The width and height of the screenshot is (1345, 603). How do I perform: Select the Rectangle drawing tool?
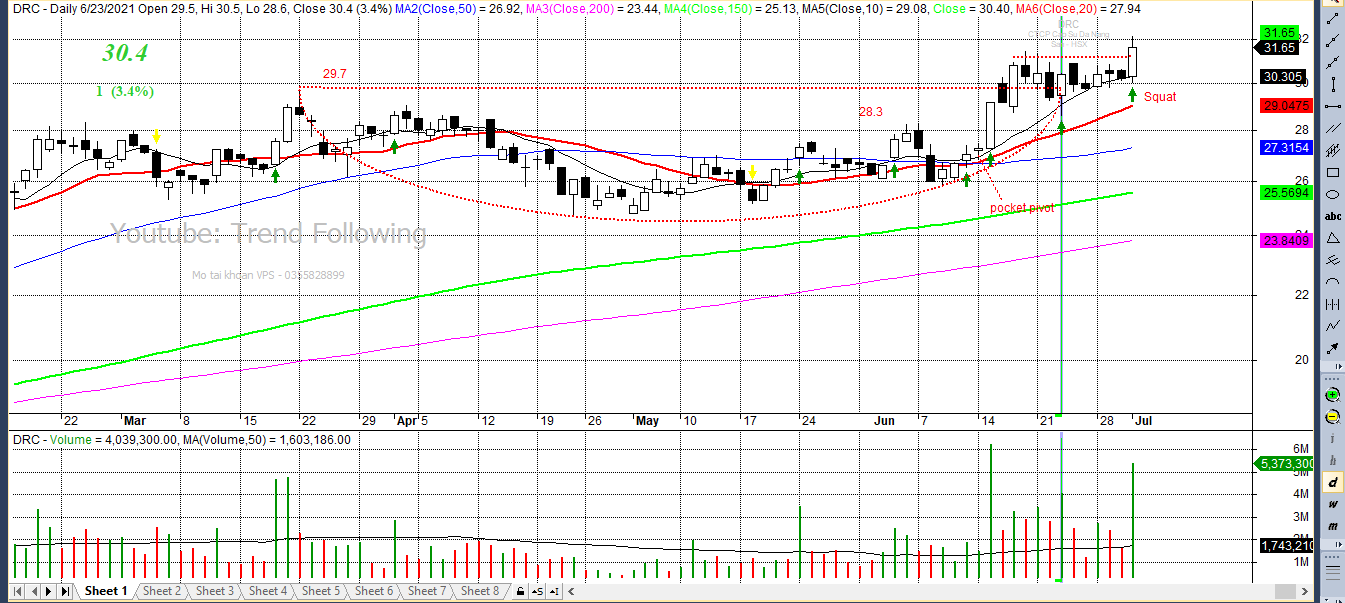1332,172
